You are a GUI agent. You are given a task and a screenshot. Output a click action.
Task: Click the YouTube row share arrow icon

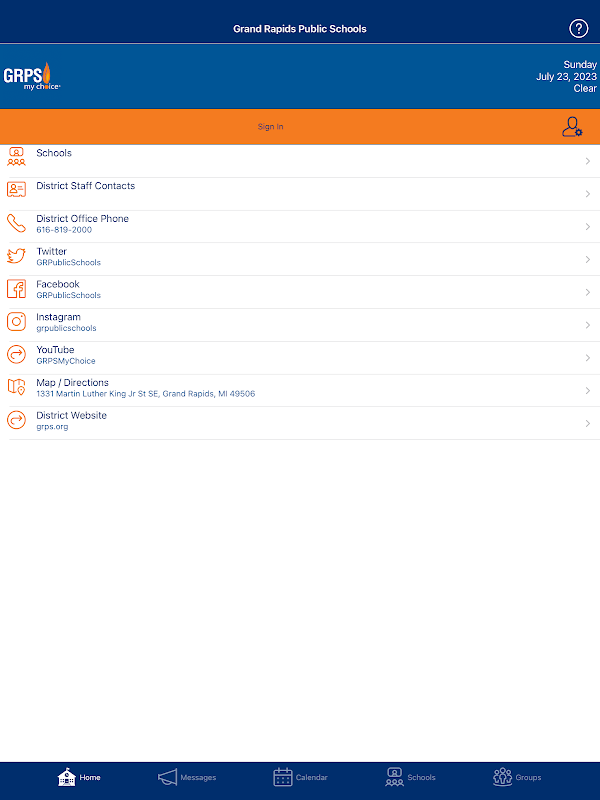tap(16, 354)
